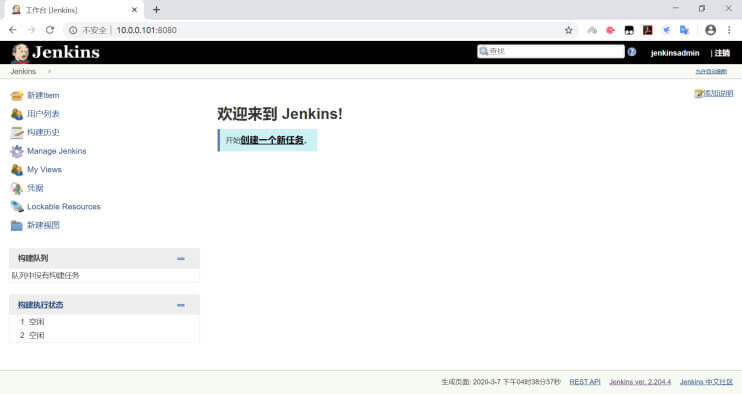Click the 构建执行状态 heading link
Screen dimensions: 742x394
point(41,305)
